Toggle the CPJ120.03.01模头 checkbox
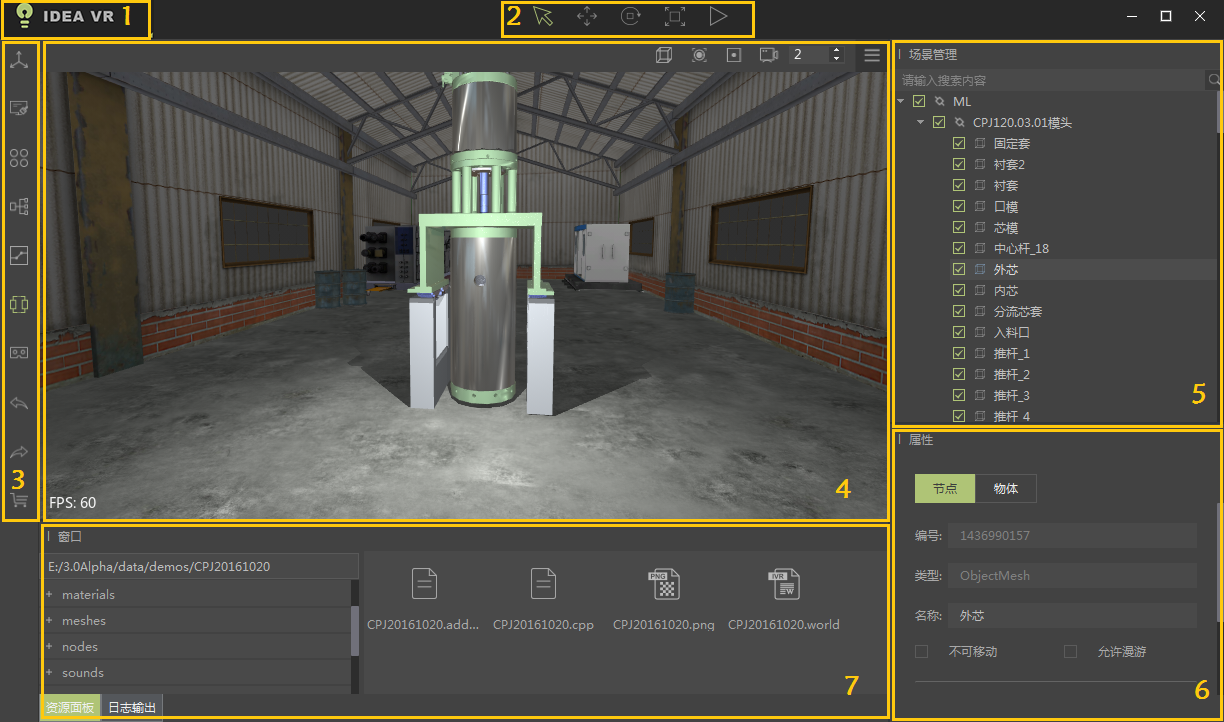The image size is (1224, 722). point(938,122)
